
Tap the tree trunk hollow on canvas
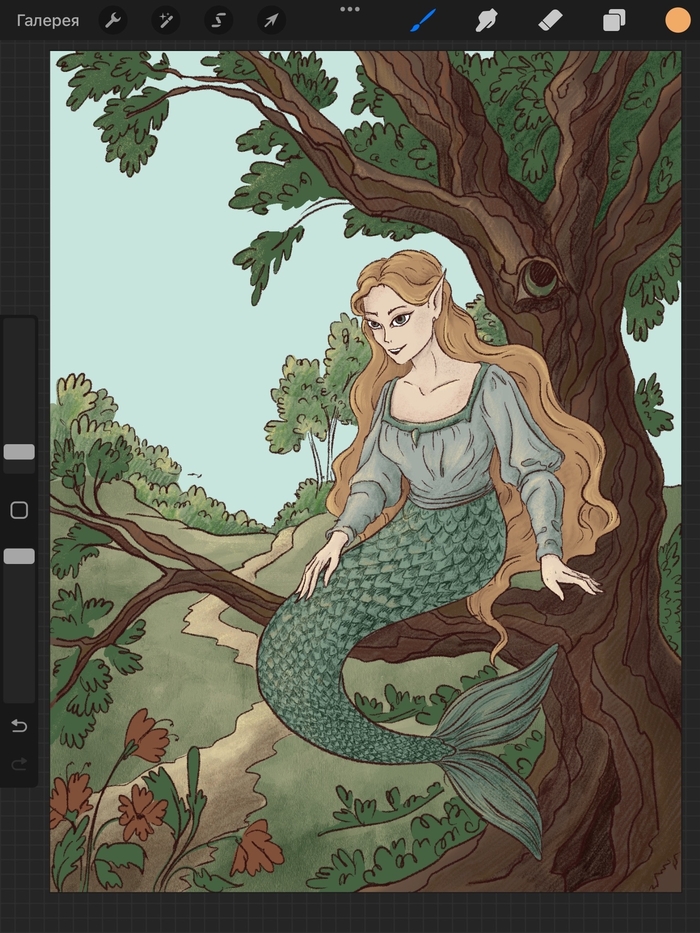click(x=538, y=275)
